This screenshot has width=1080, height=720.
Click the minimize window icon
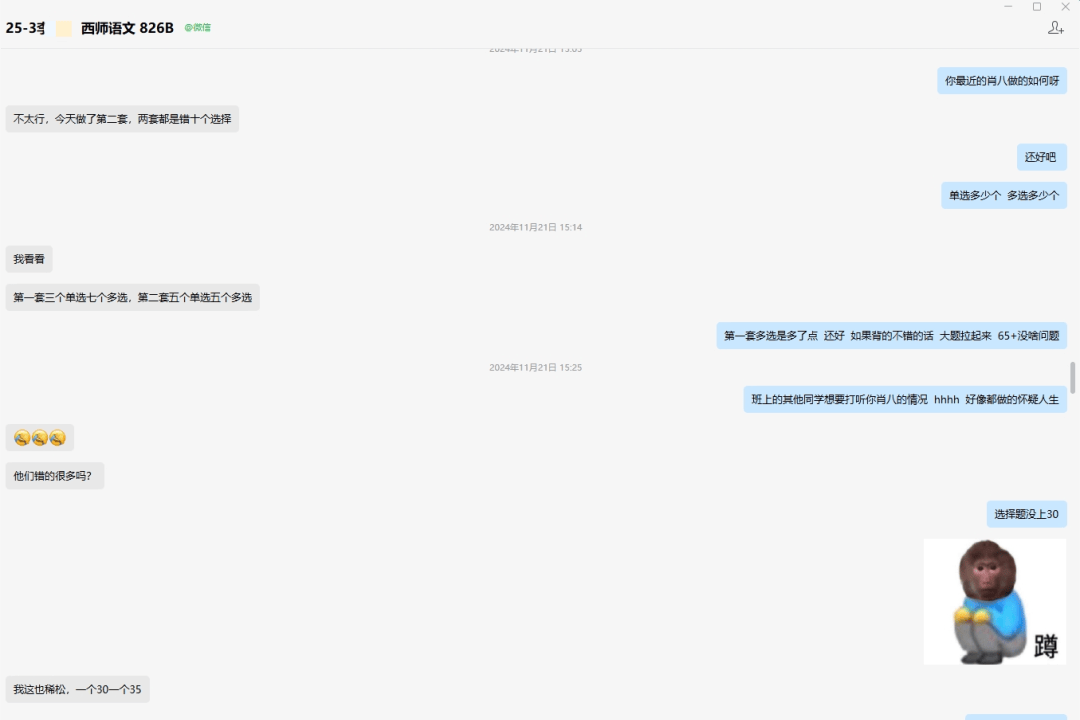click(1008, 6)
